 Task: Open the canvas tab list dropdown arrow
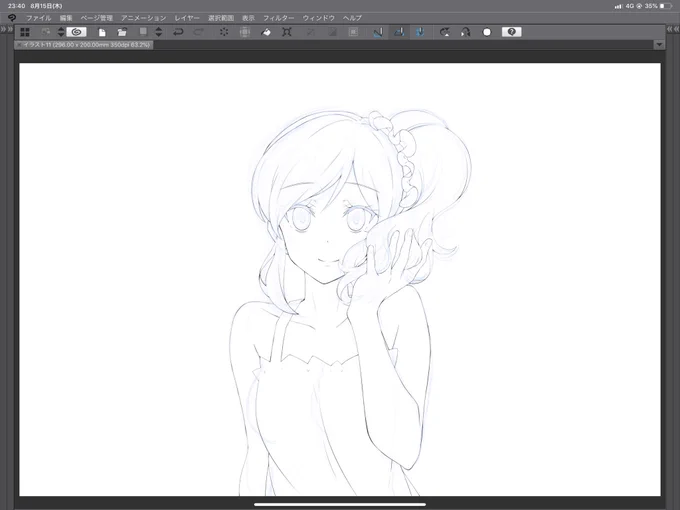click(659, 45)
